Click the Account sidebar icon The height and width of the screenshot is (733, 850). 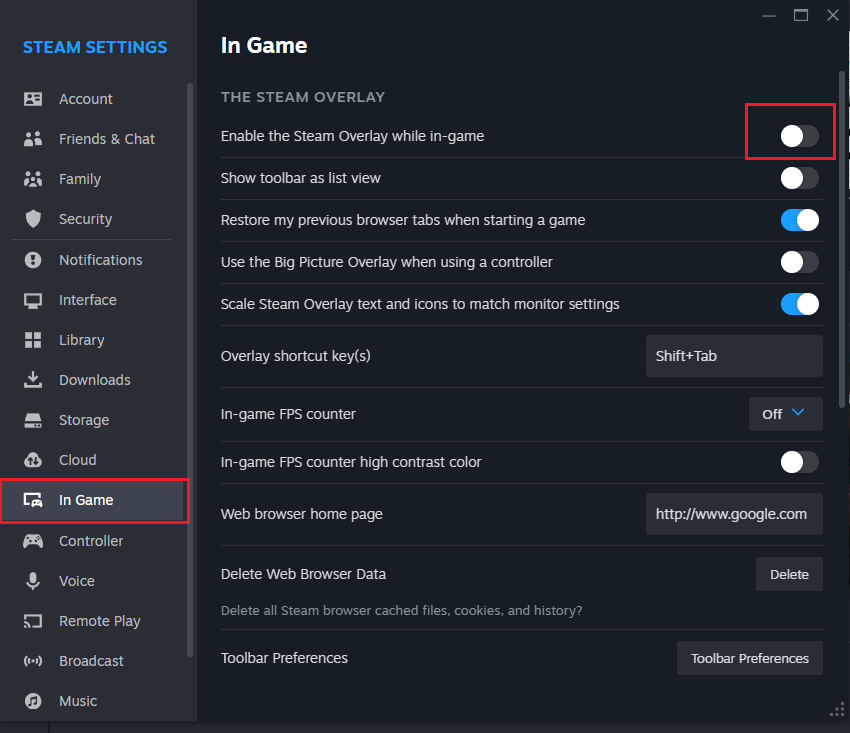point(33,99)
